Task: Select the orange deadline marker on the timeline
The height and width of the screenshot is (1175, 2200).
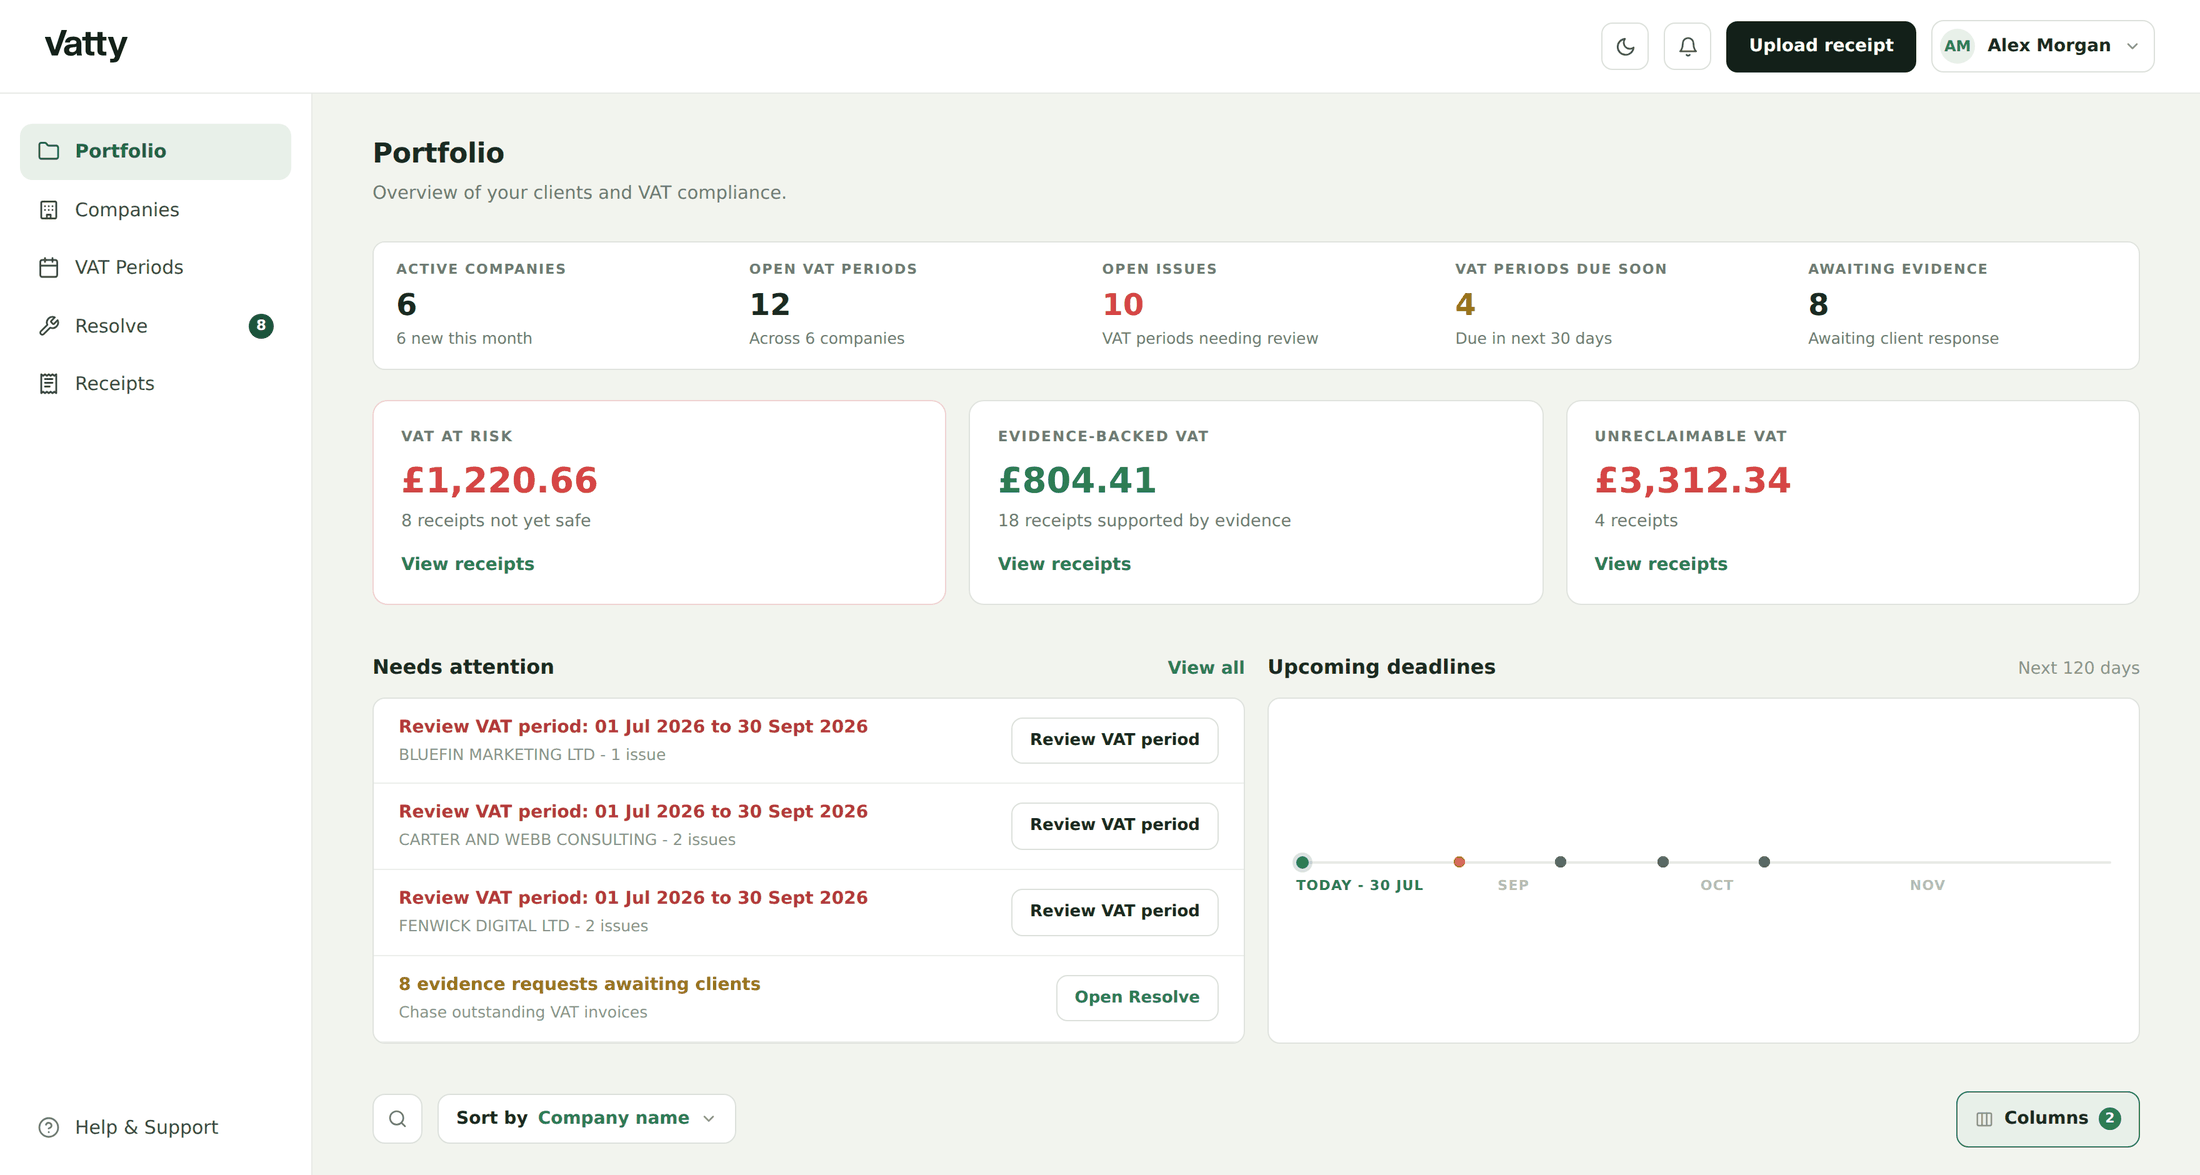Action: [x=1459, y=862]
